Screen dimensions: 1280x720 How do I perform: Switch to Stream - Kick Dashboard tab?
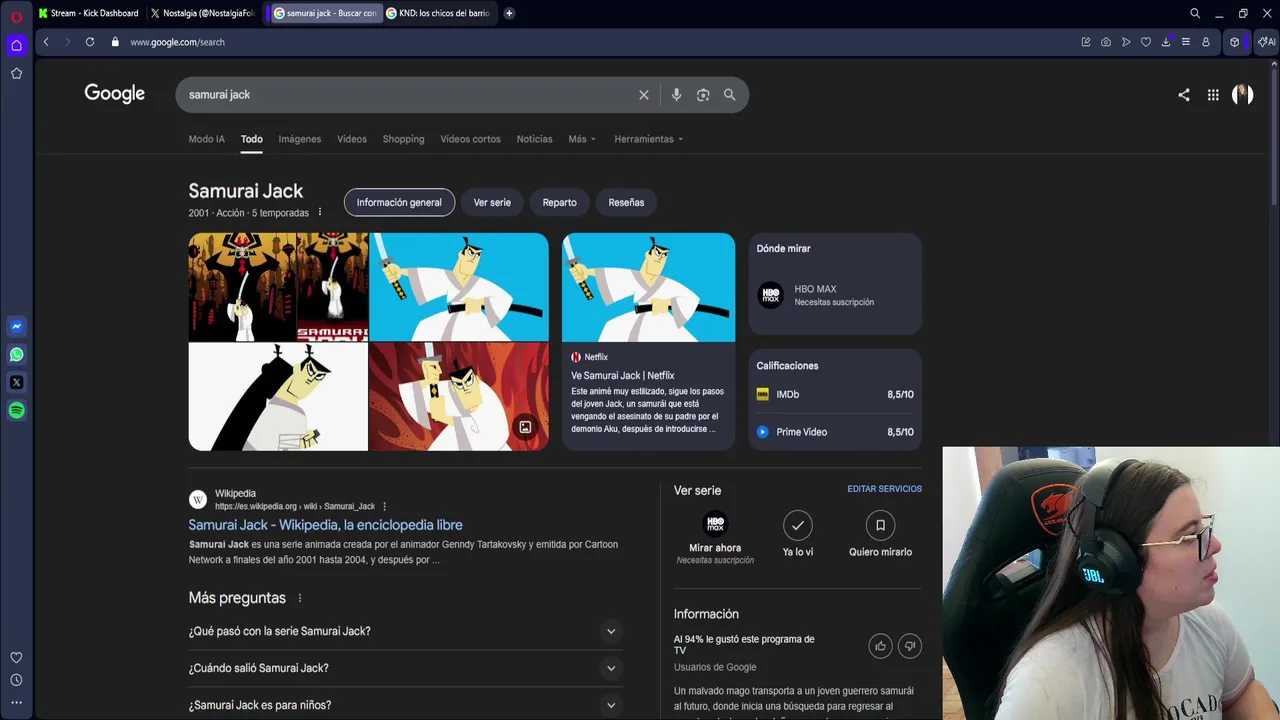pos(89,13)
